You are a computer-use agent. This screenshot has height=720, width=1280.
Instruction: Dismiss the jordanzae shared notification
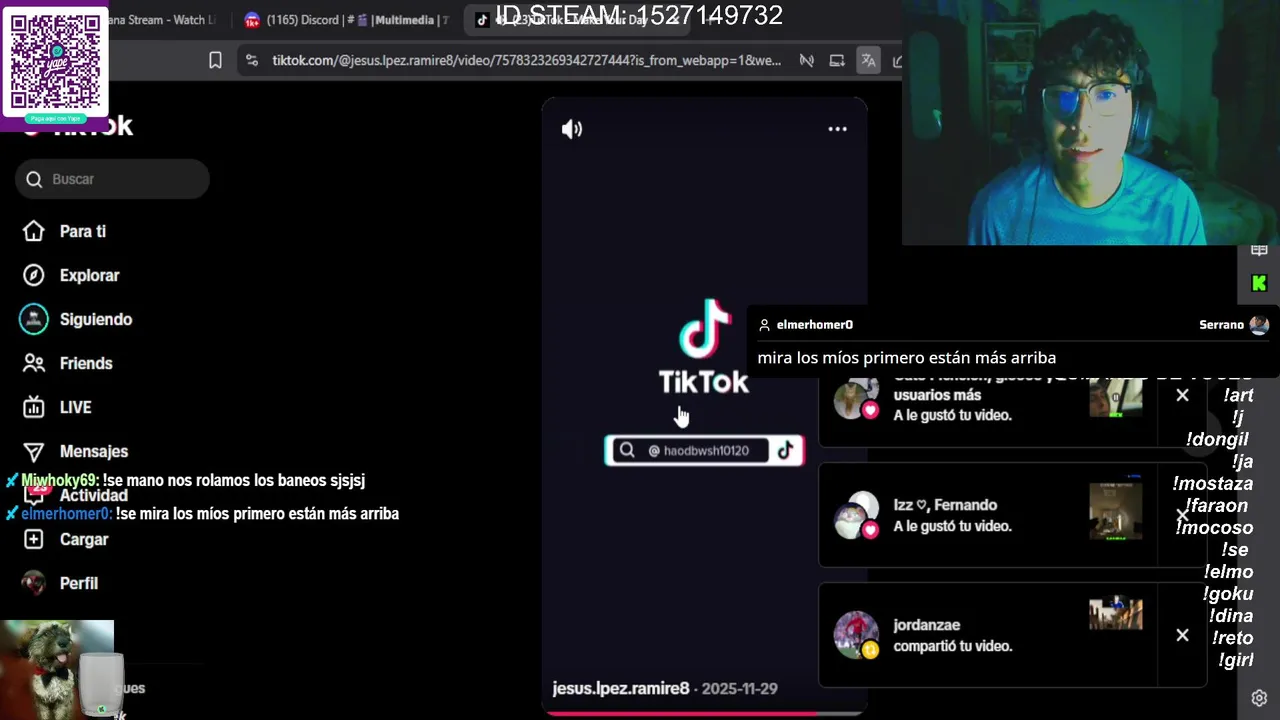[1182, 635]
